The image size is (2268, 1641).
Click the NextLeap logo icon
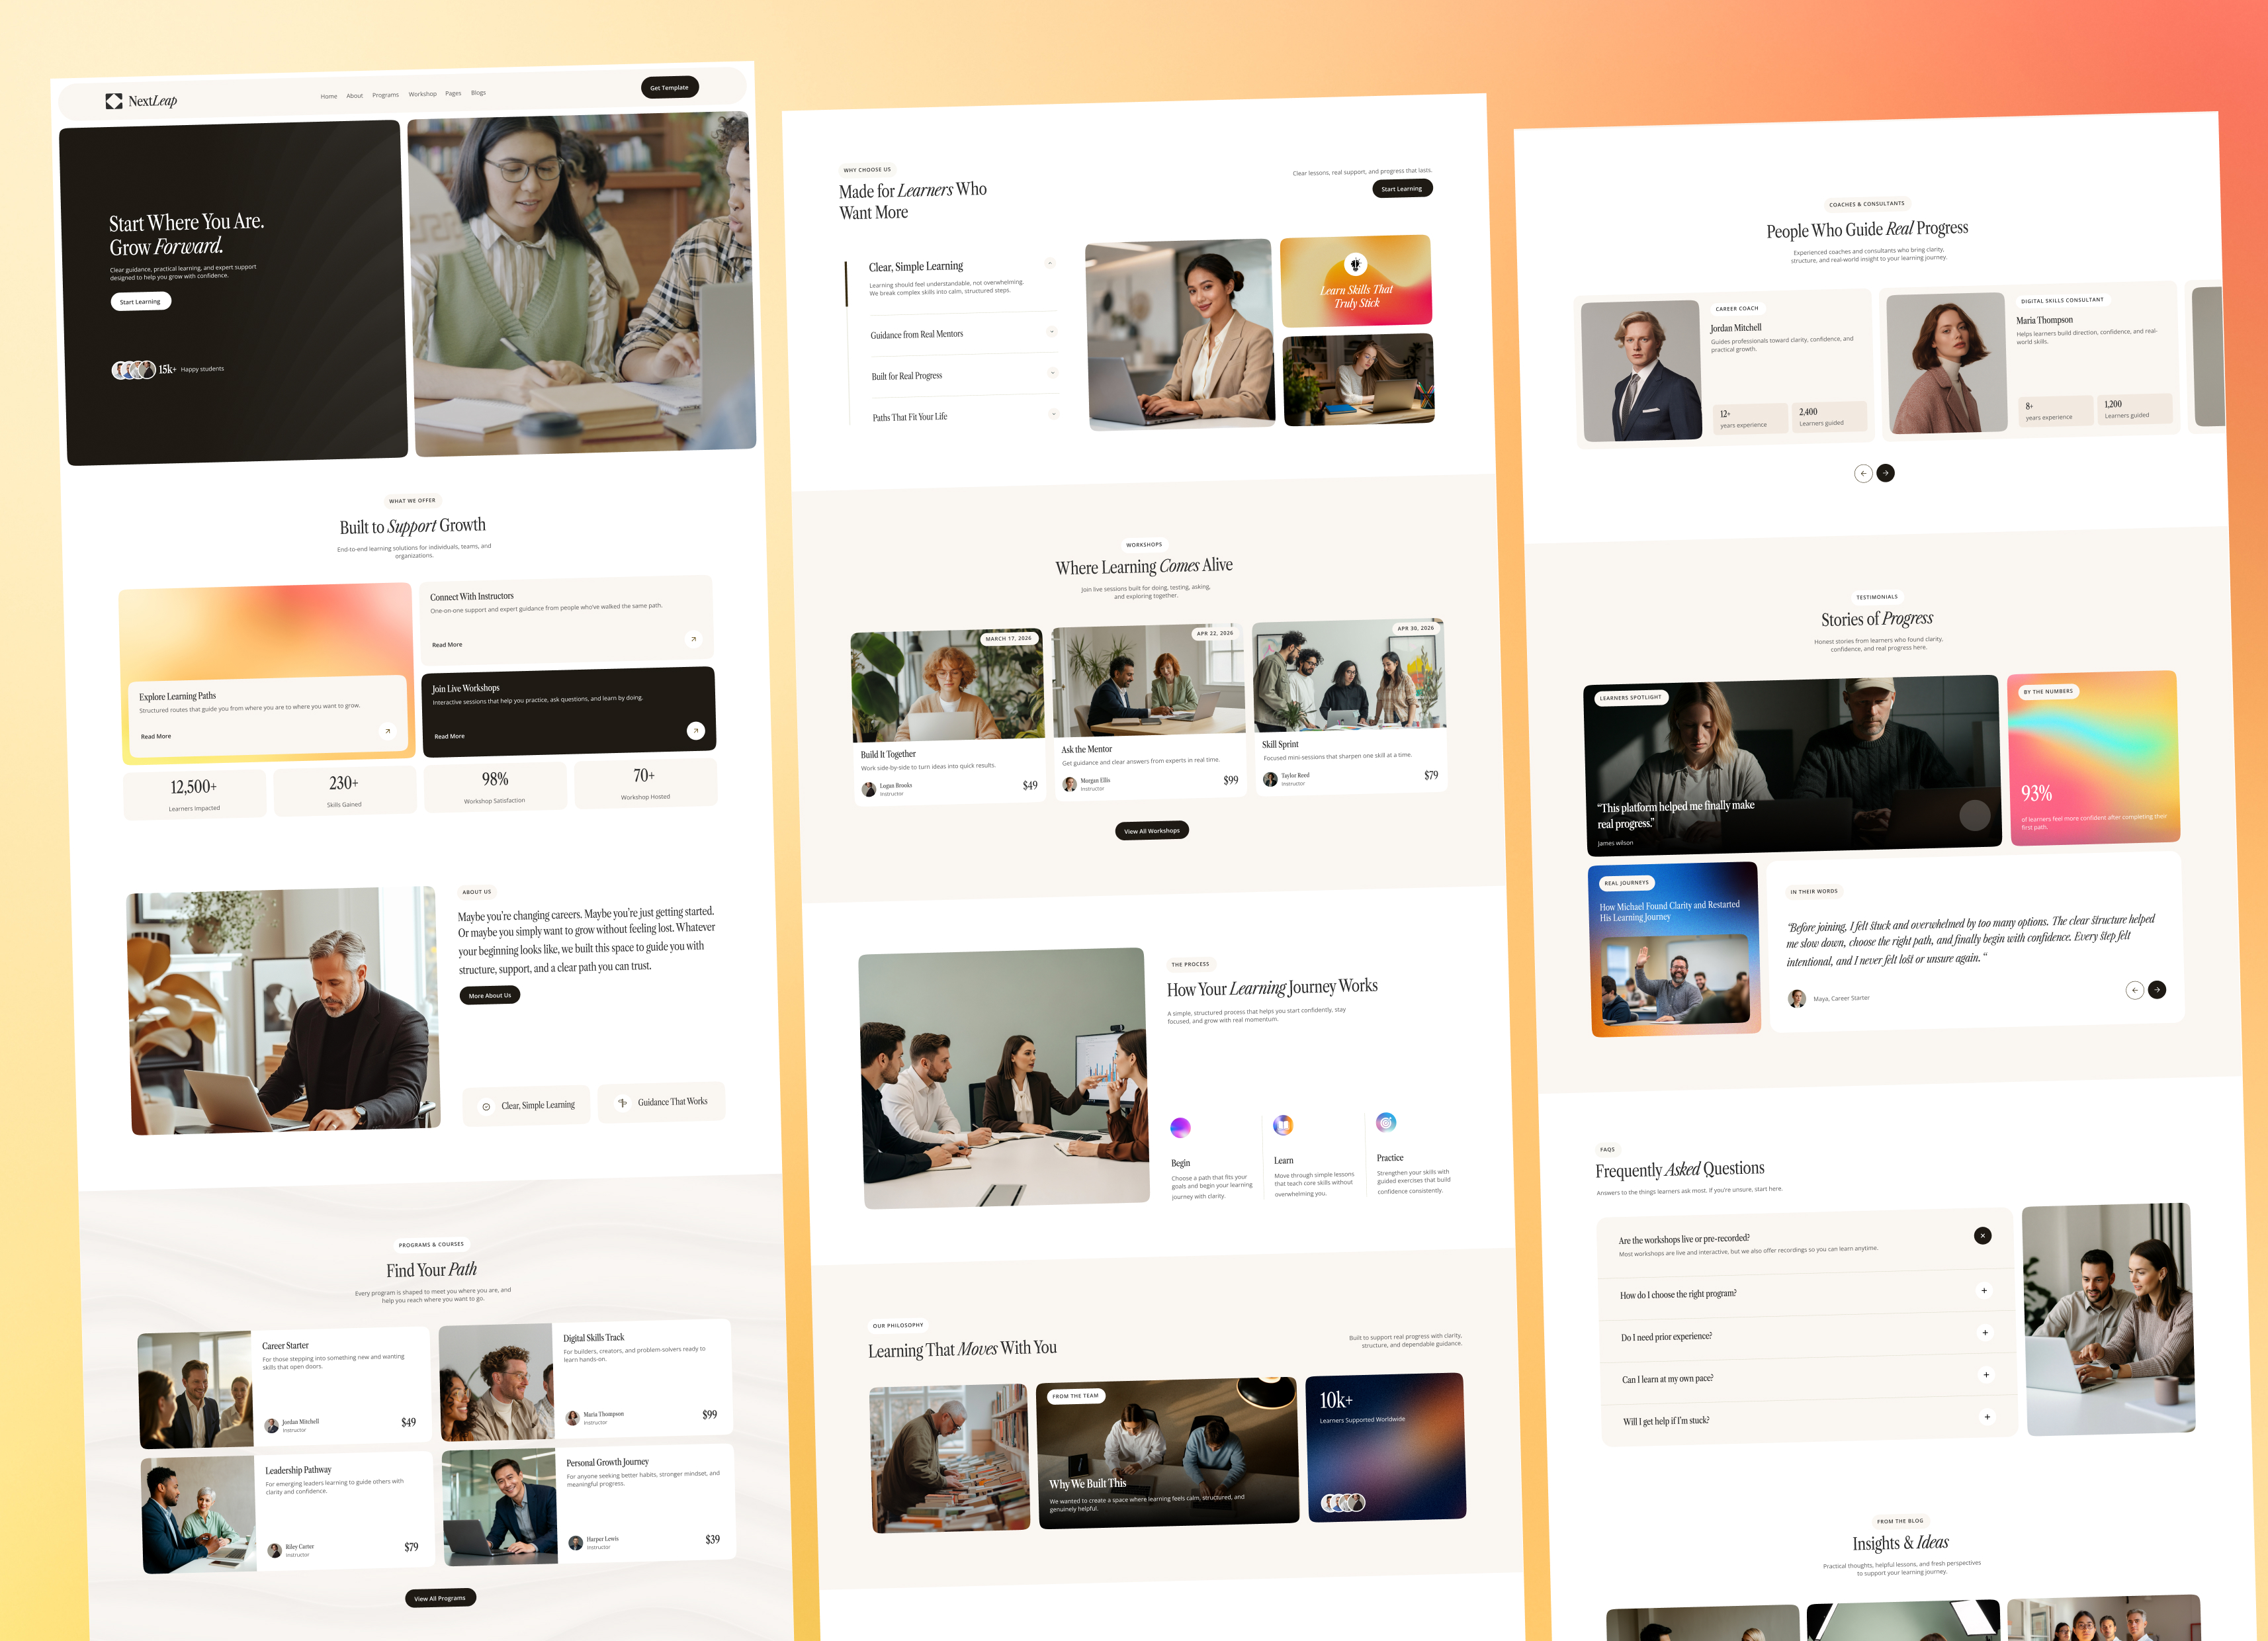(114, 101)
